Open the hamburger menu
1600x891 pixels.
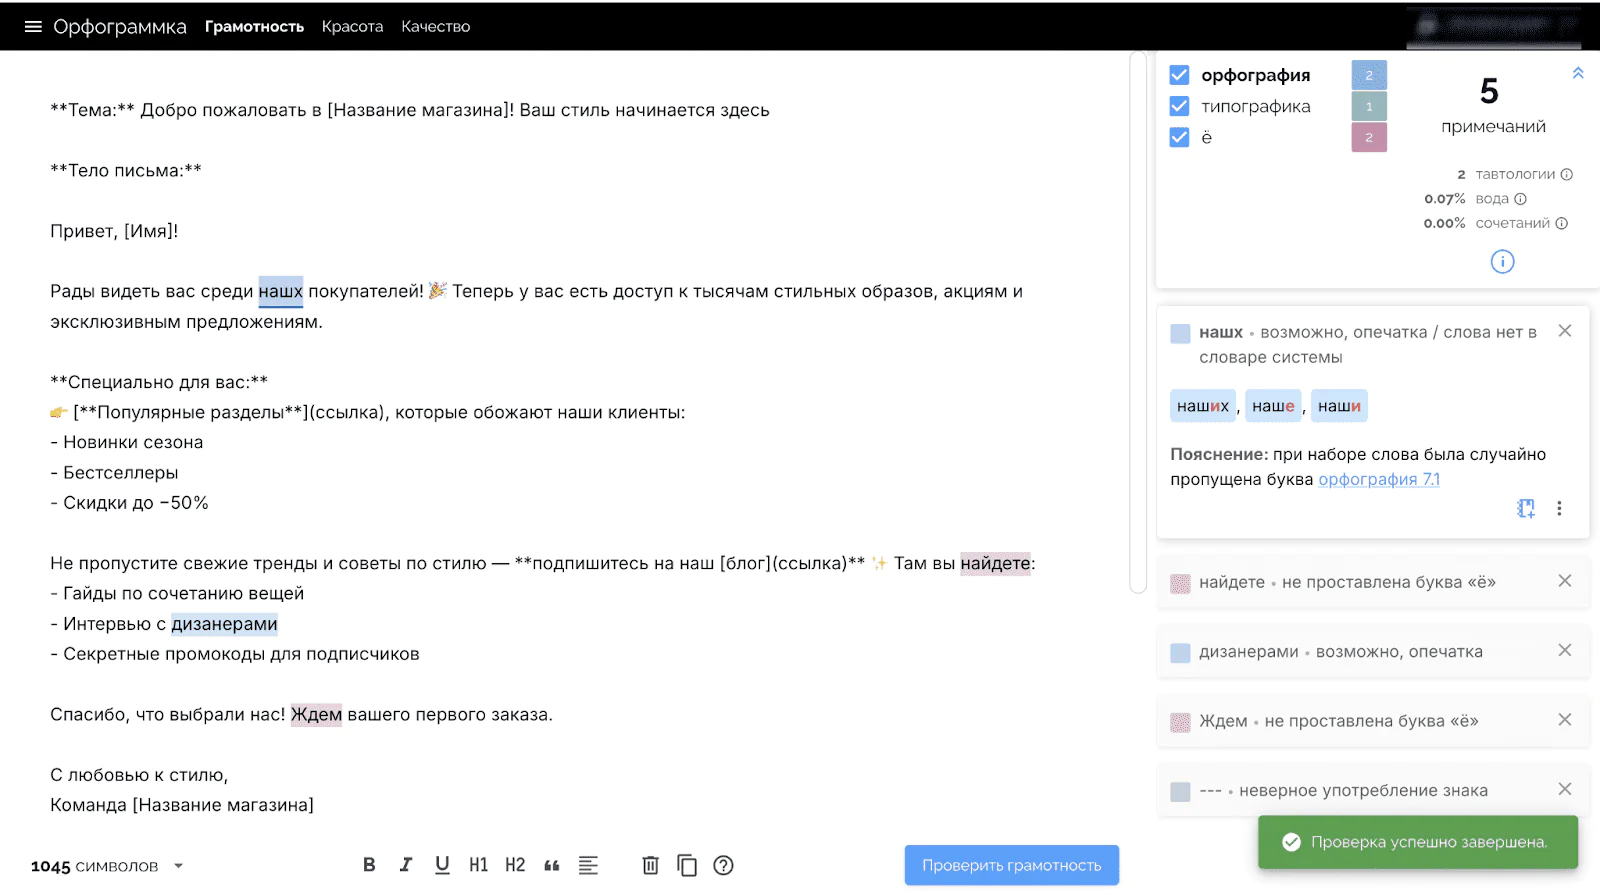point(33,26)
